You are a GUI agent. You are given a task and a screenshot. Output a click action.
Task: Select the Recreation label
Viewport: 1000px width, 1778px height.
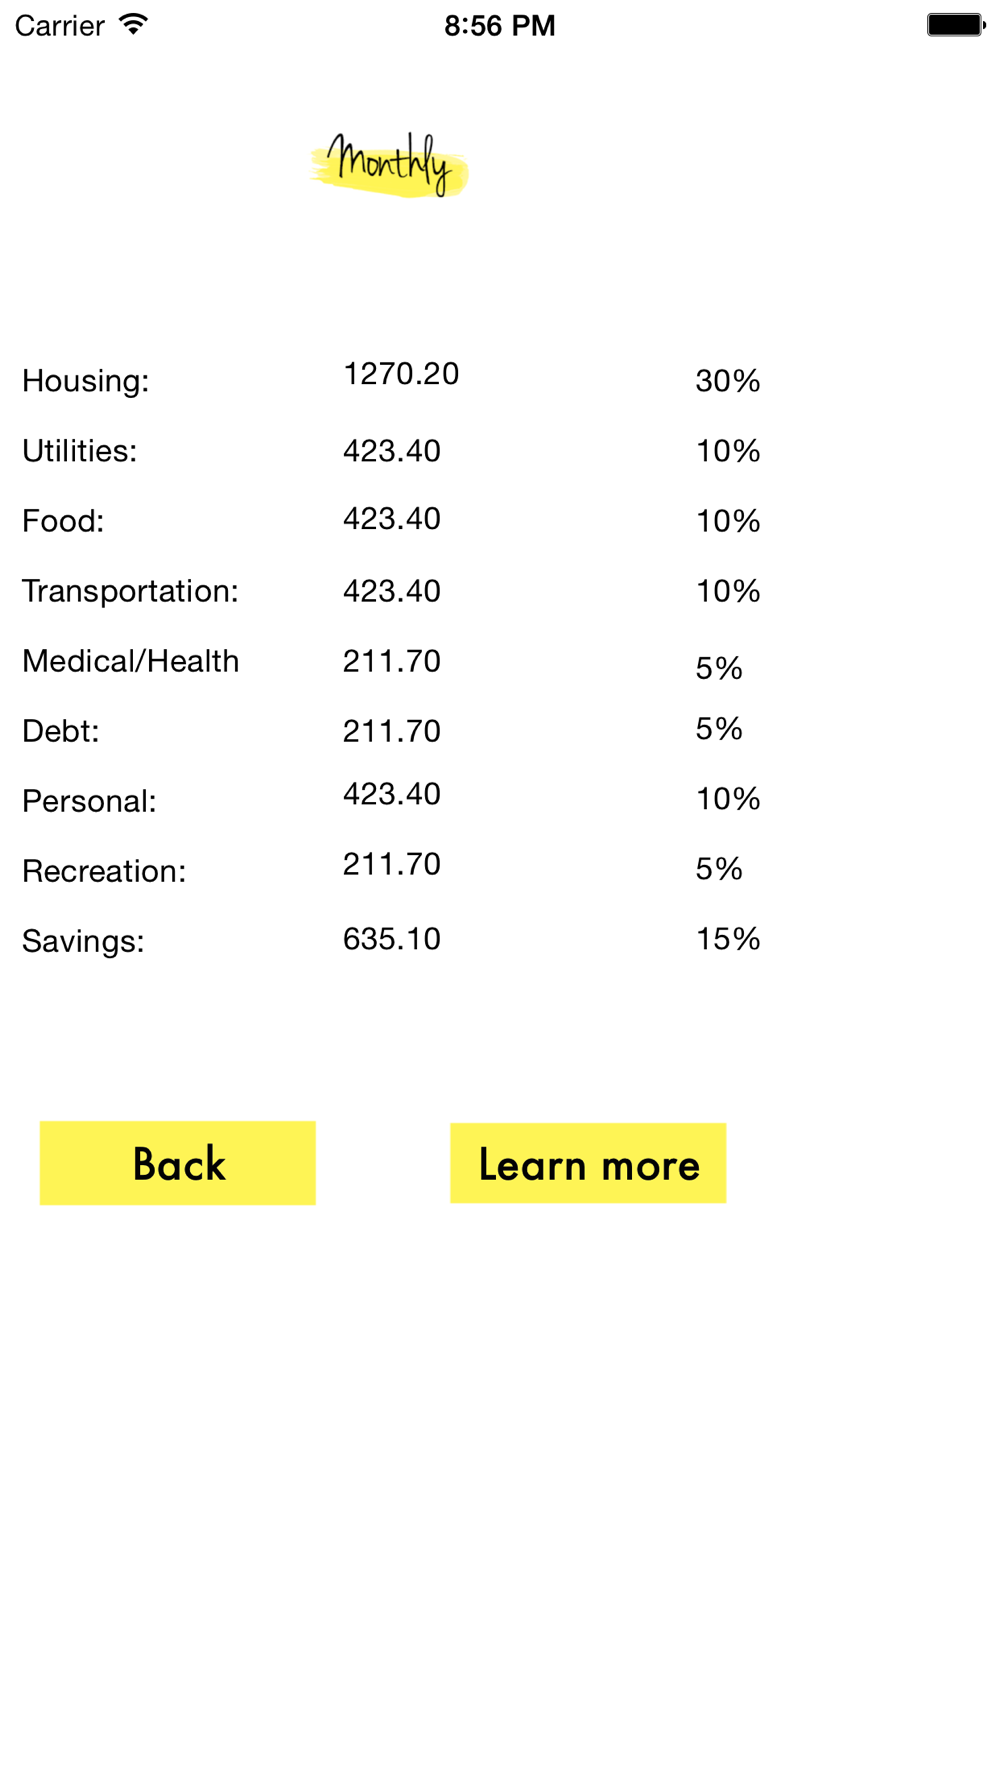(x=104, y=871)
